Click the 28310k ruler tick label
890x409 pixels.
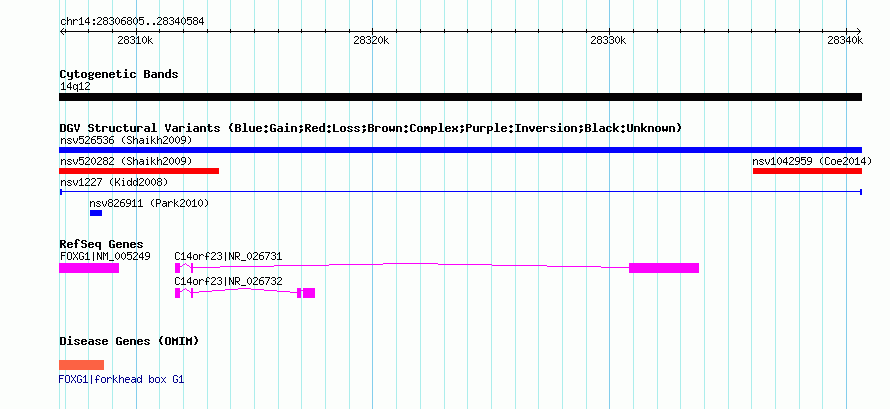[136, 40]
